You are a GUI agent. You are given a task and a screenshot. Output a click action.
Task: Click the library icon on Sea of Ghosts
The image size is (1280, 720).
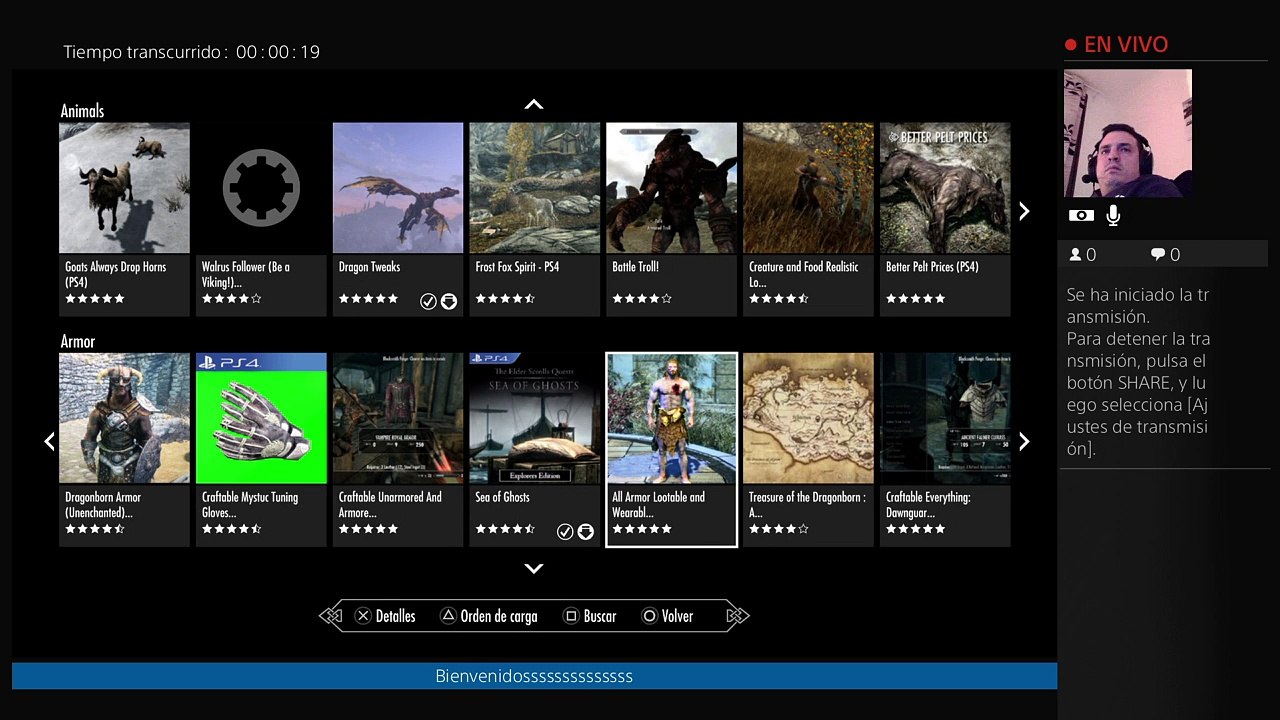(586, 531)
